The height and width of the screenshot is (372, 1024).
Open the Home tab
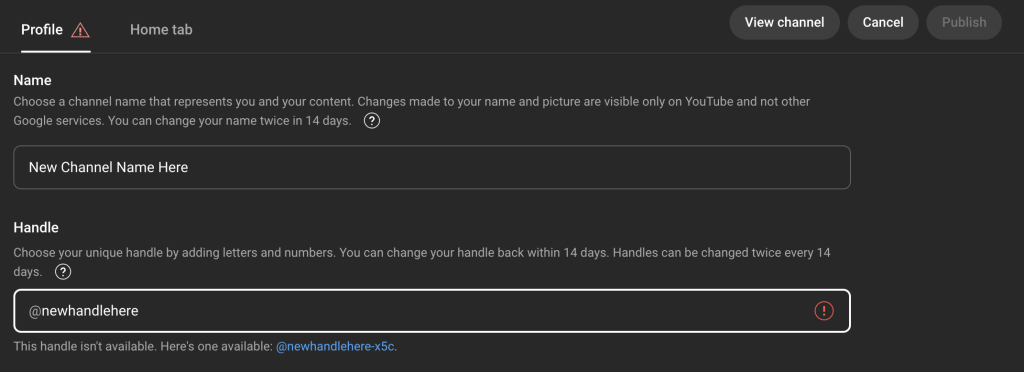(161, 29)
